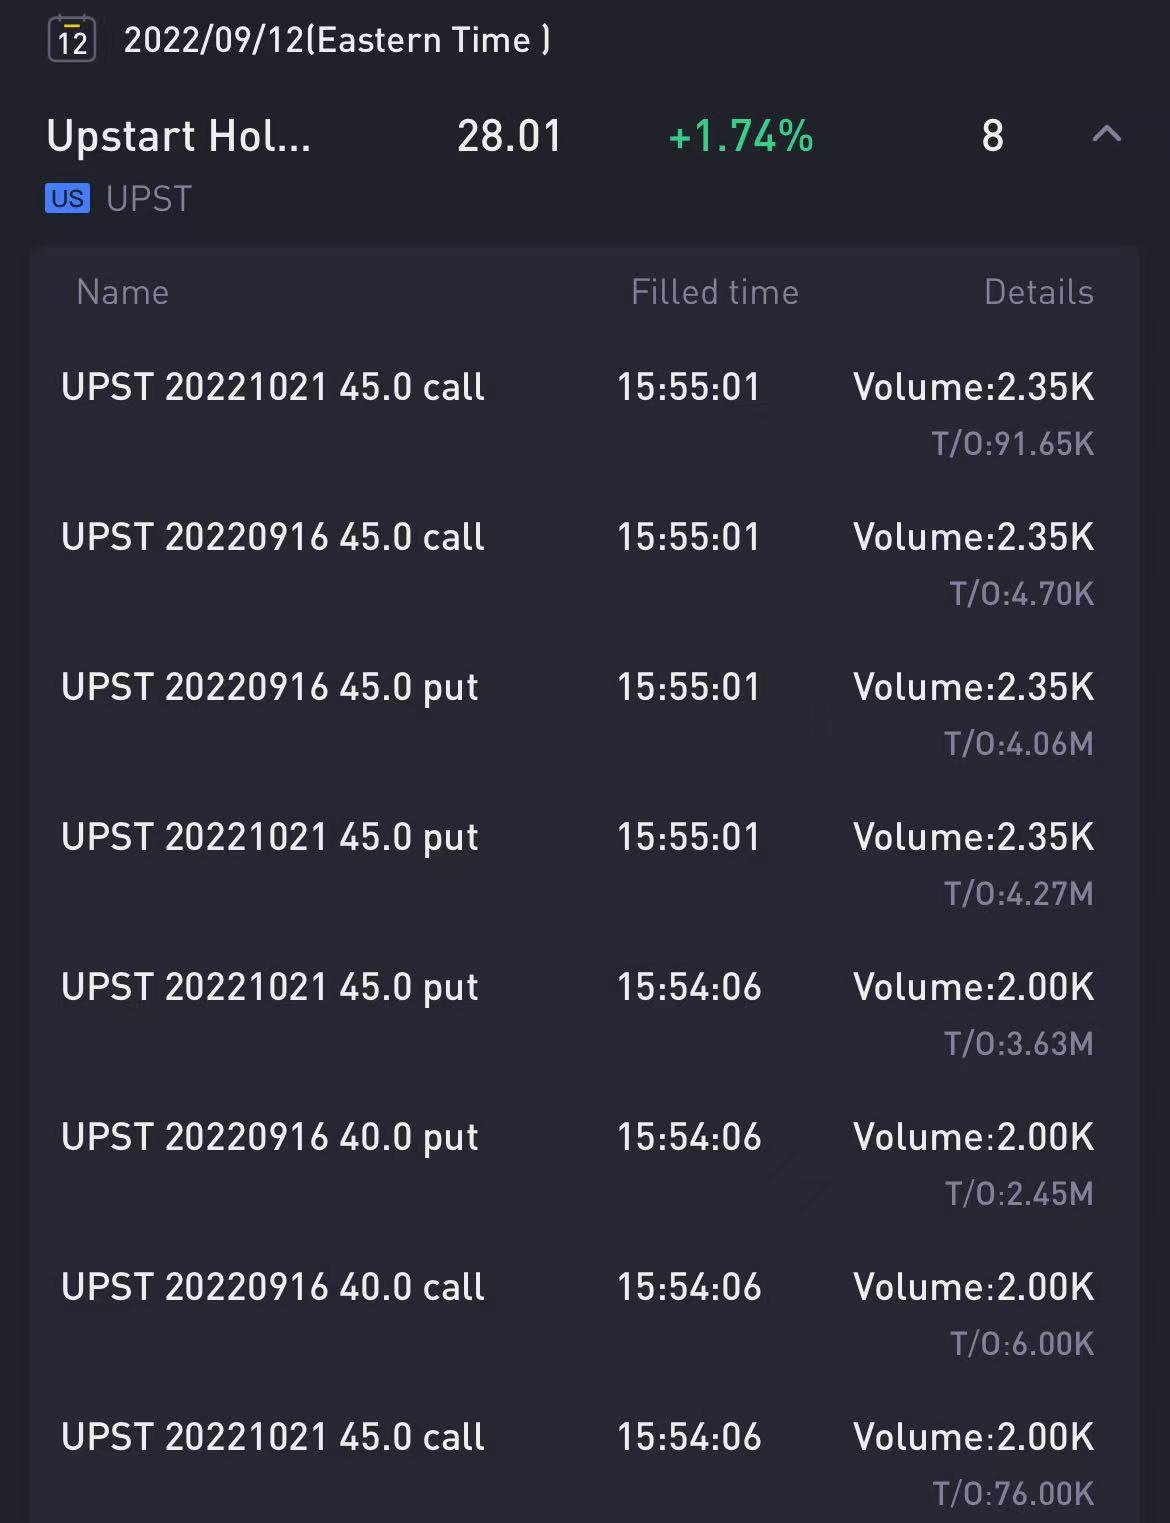The image size is (1170, 1523).
Task: Select the 2022/09/12 Eastern Time date
Action: pyautogui.click(x=336, y=40)
